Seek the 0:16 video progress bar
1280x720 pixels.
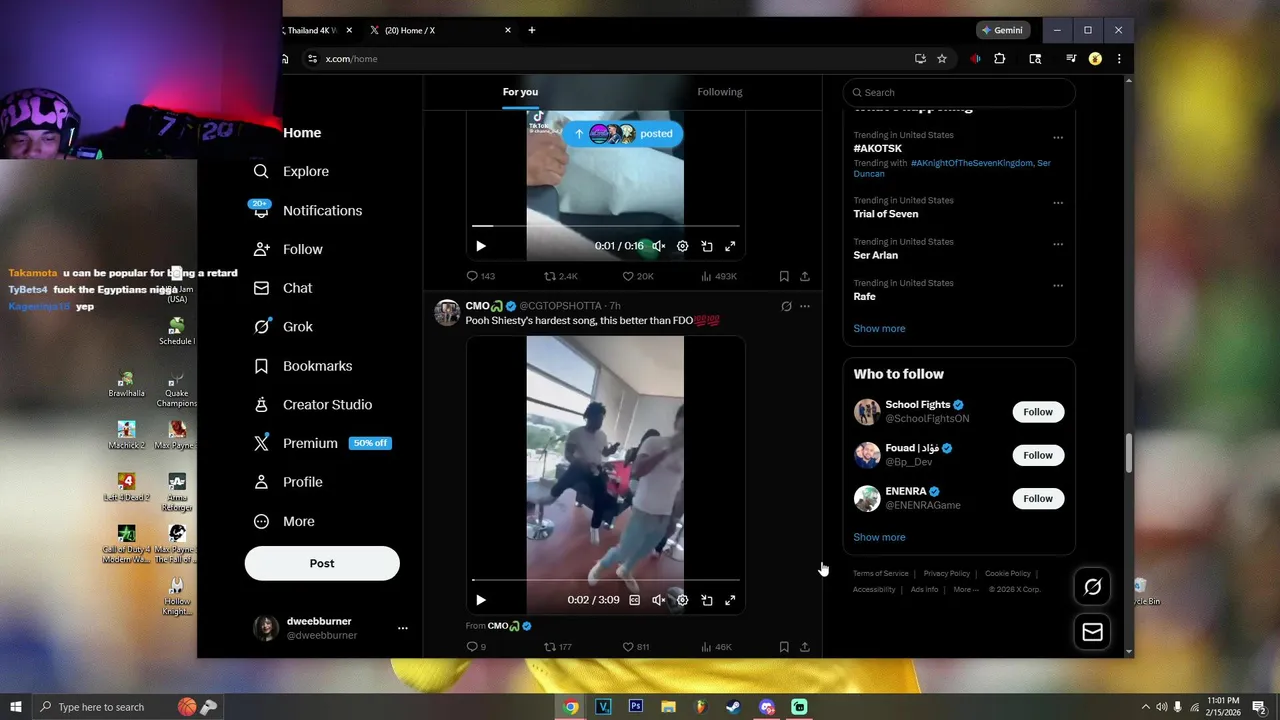[606, 226]
